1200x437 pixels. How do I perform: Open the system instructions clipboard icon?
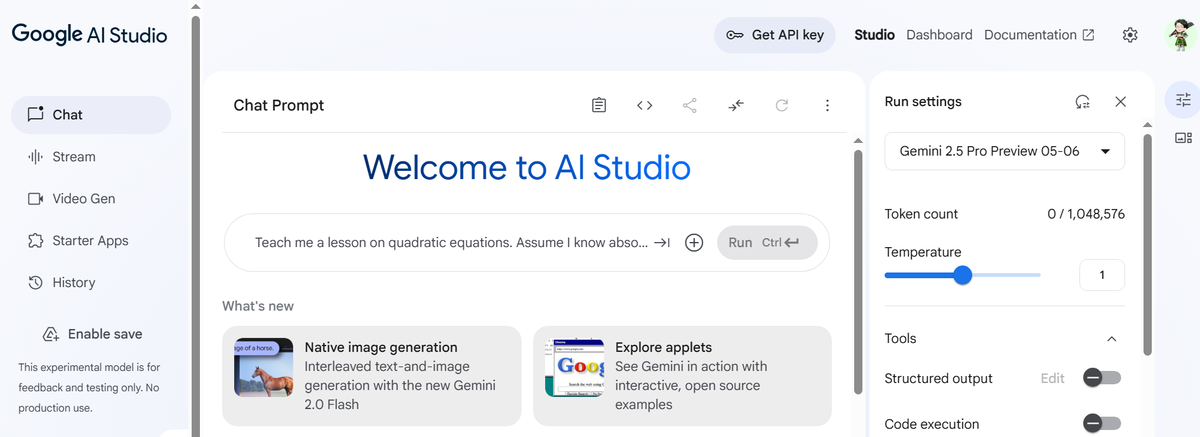(x=599, y=105)
